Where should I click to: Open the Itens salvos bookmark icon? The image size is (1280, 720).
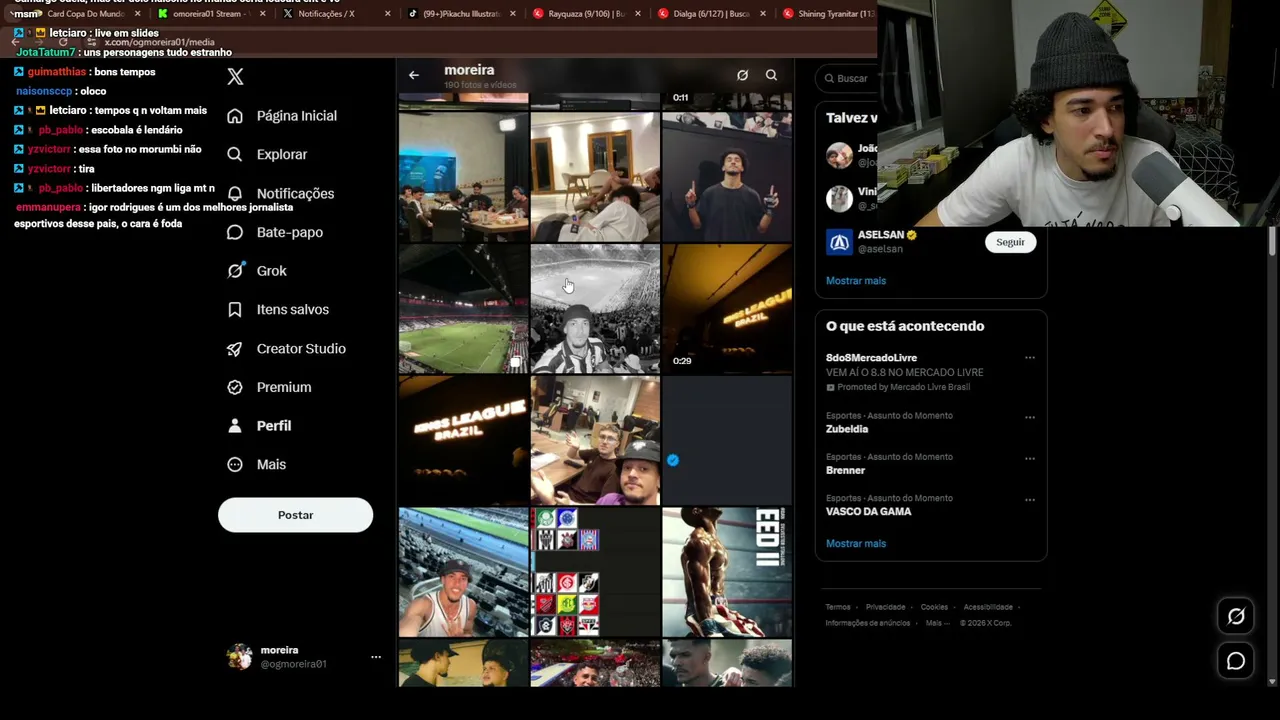pos(235,310)
